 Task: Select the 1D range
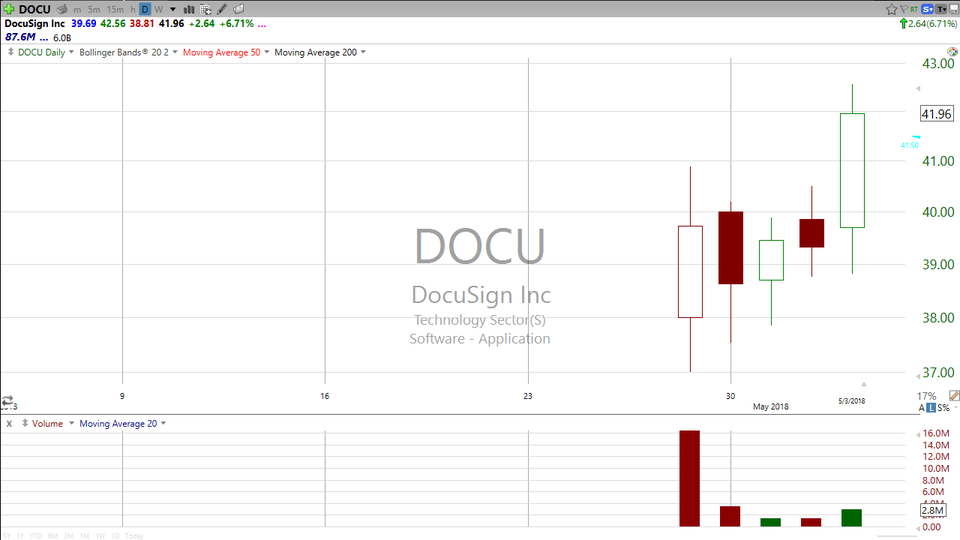[115, 536]
